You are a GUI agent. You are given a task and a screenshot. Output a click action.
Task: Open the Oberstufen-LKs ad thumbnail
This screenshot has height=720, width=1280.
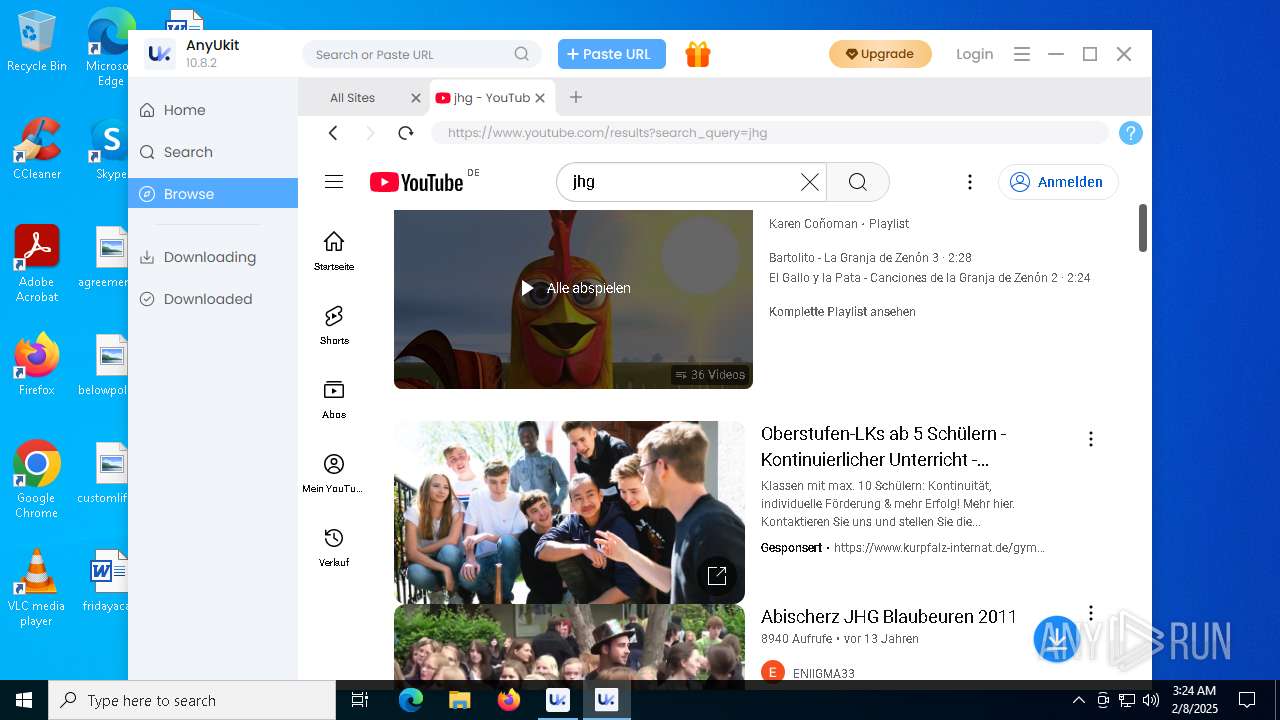569,512
